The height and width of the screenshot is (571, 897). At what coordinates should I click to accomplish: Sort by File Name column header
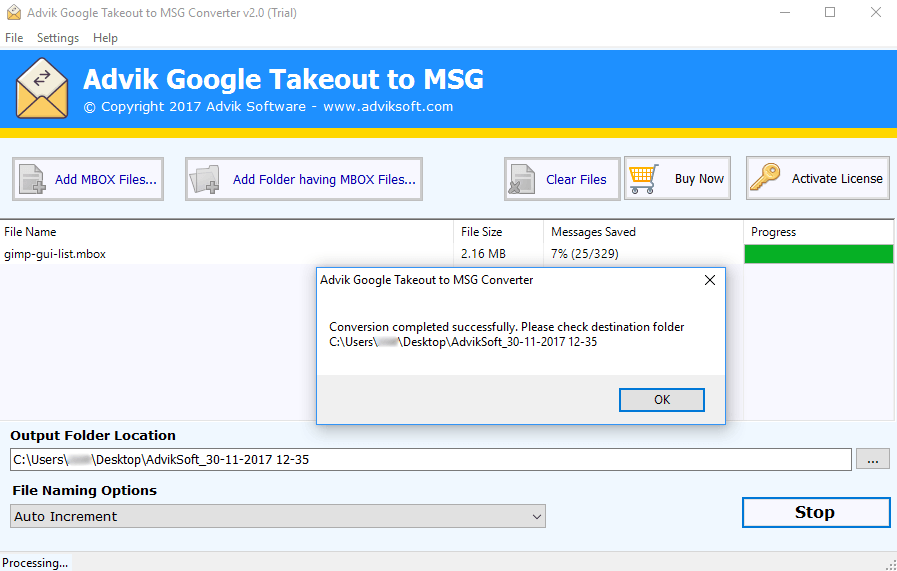pyautogui.click(x=227, y=232)
